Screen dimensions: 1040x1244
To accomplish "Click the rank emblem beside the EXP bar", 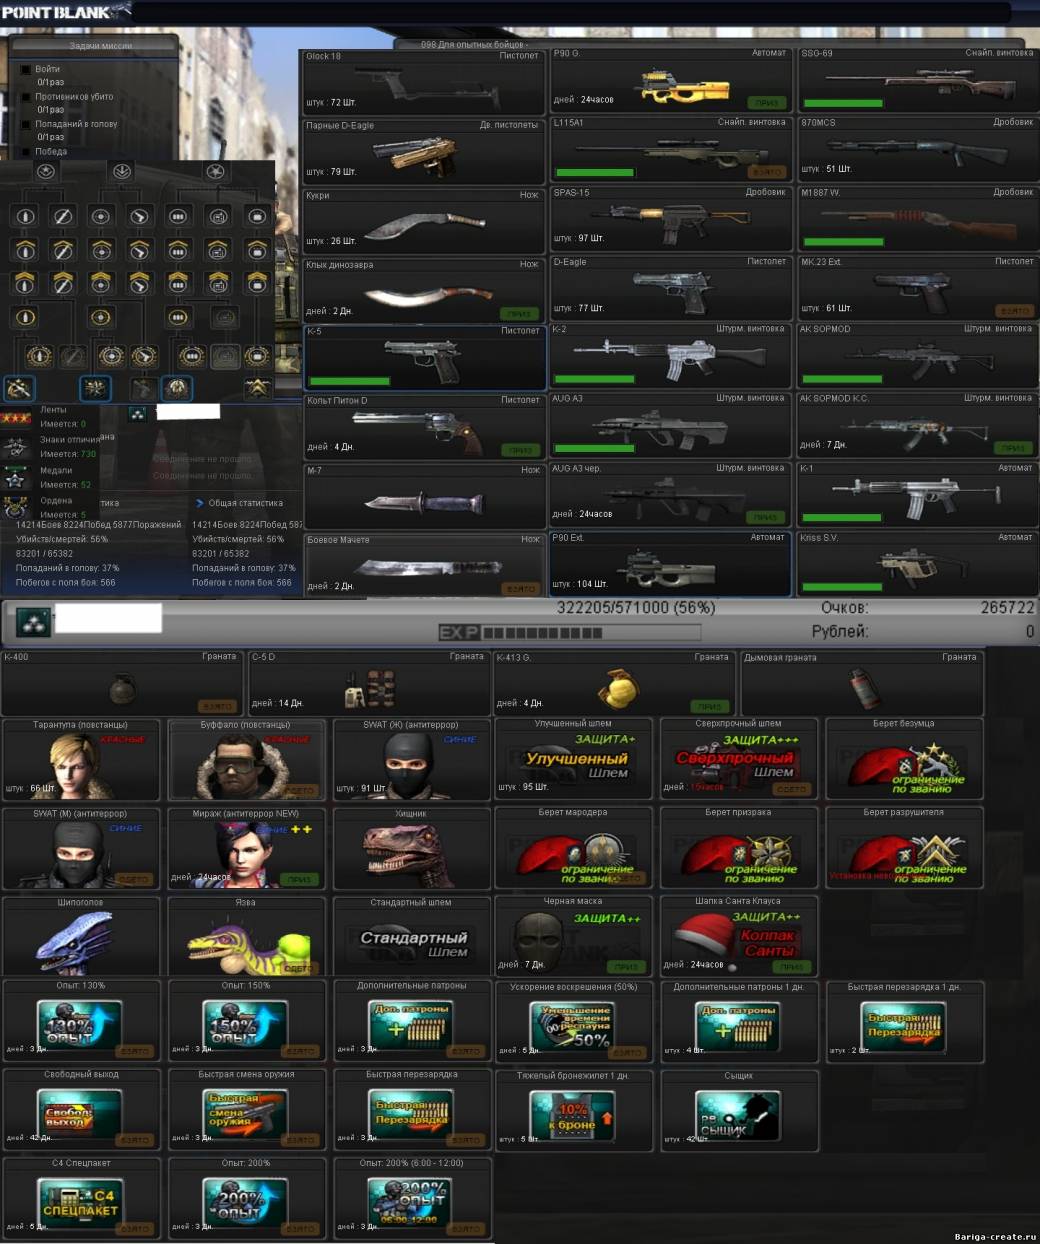I will click(x=33, y=622).
